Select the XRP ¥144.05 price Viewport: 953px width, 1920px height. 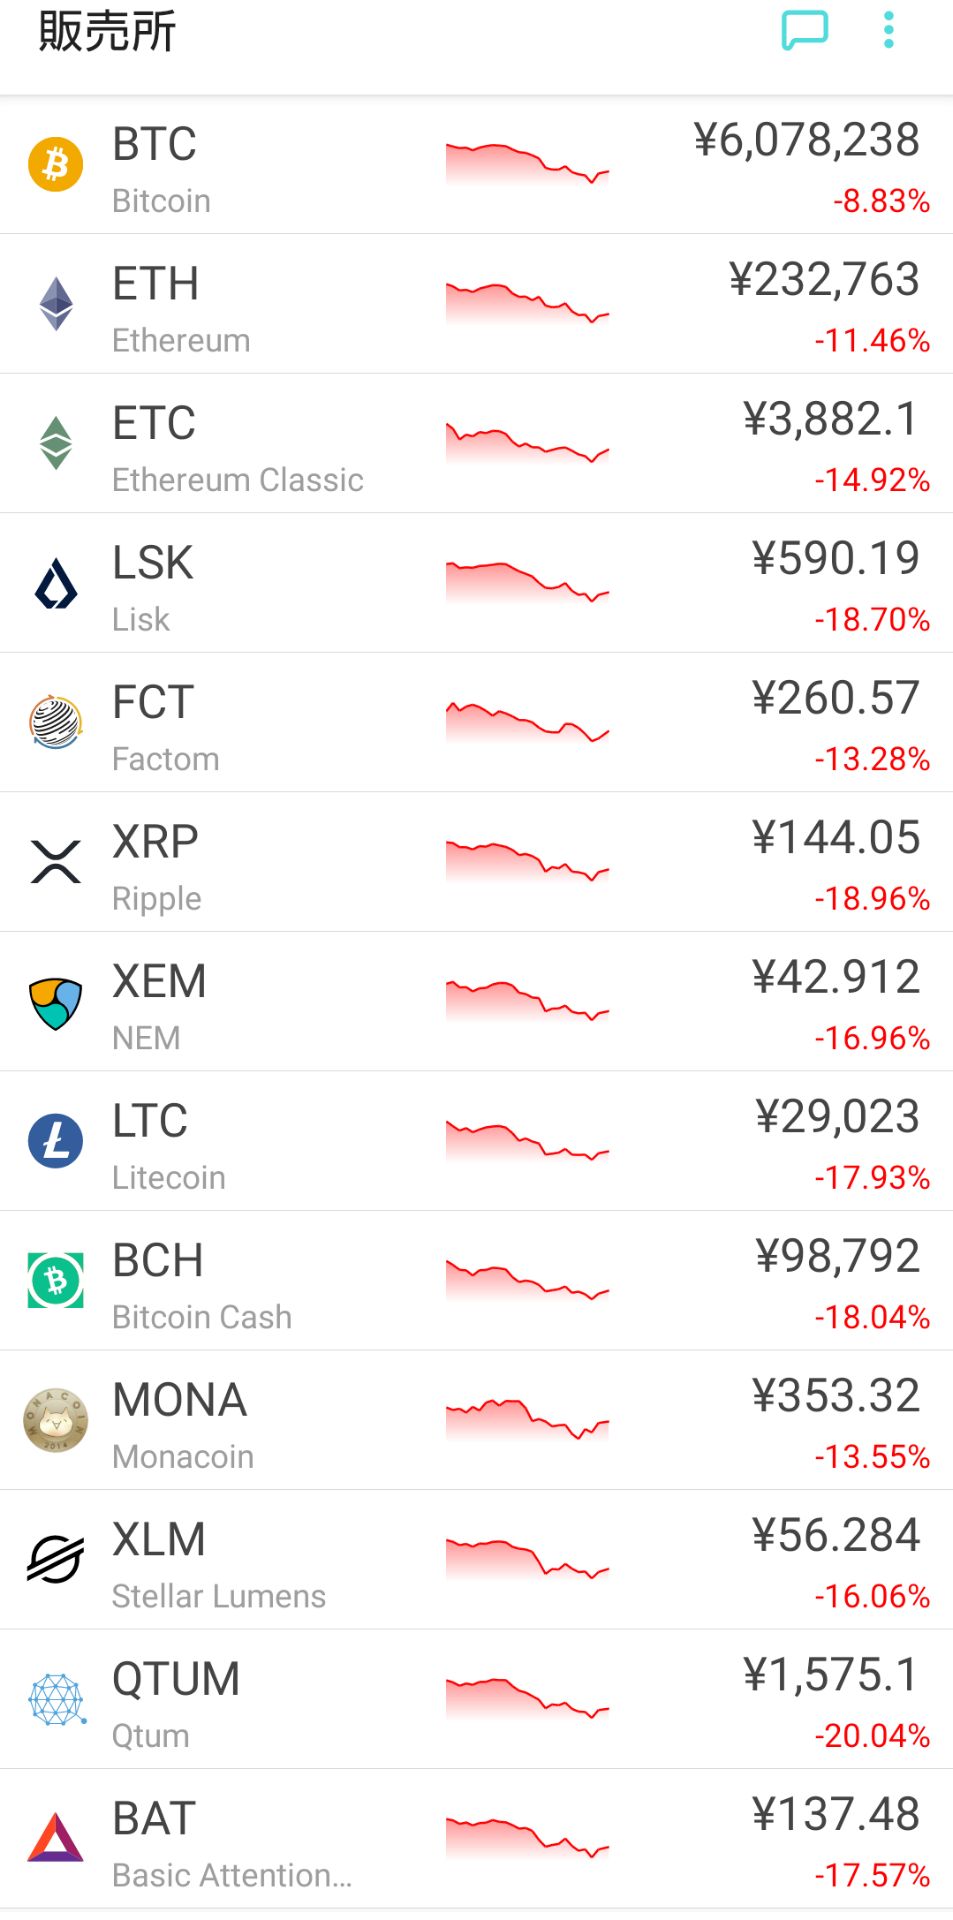coord(836,838)
